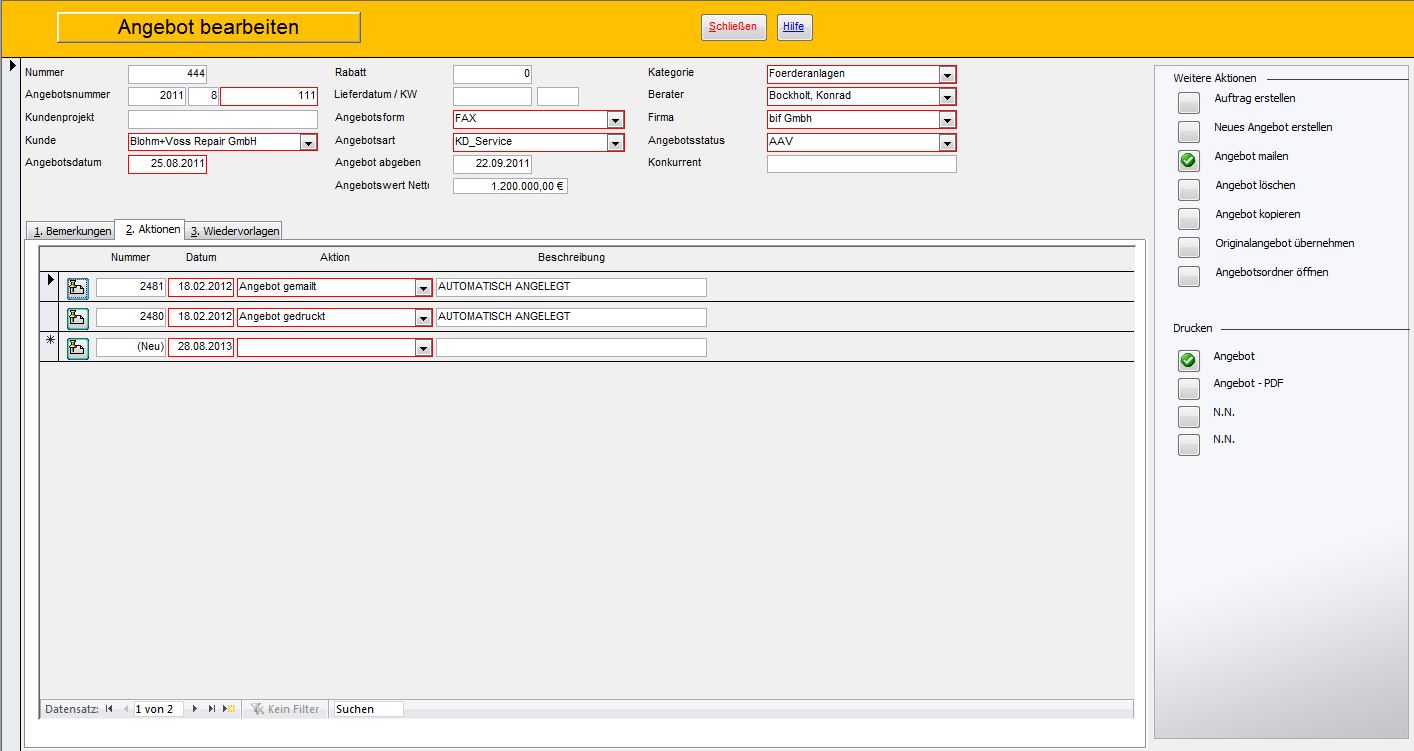Image resolution: width=1414 pixels, height=751 pixels.
Task: Toggle Angebot kopieren action
Action: pyautogui.click(x=1189, y=218)
